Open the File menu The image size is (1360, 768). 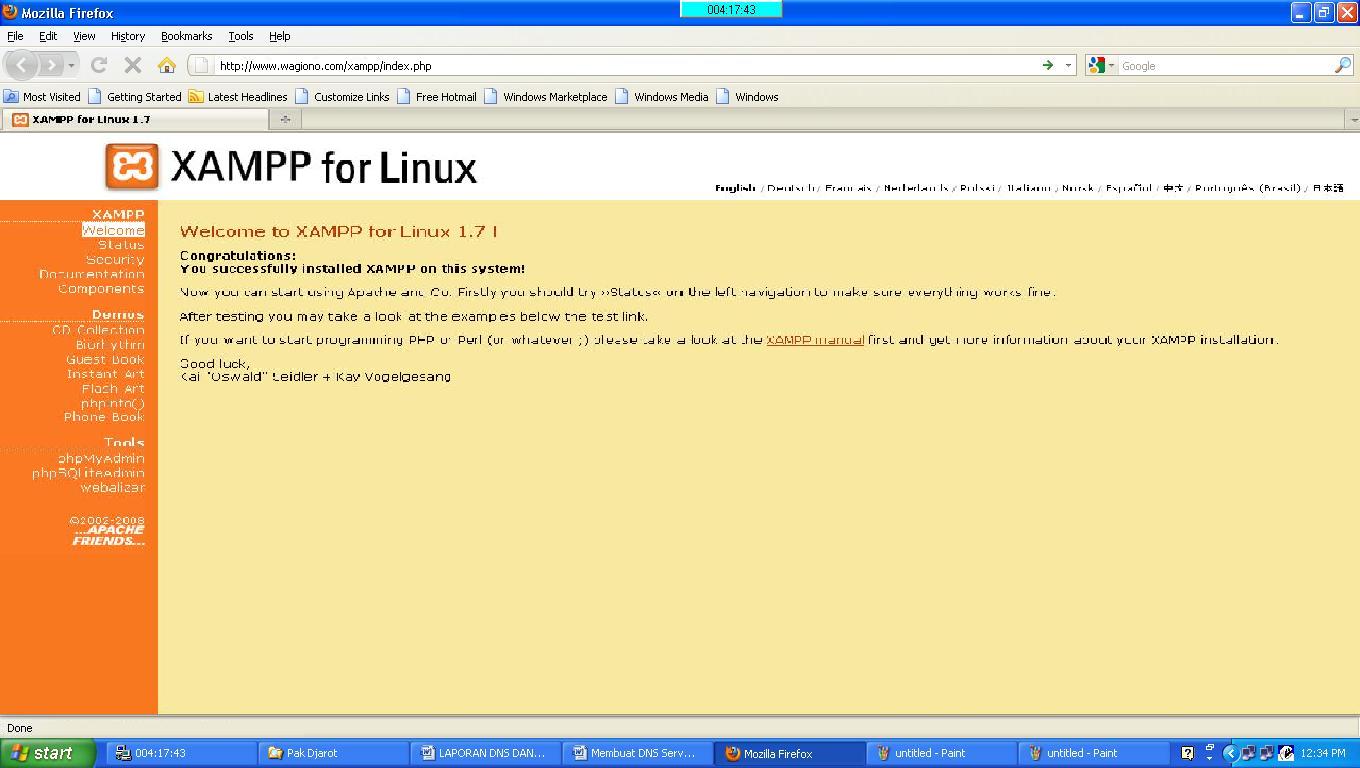tap(15, 36)
